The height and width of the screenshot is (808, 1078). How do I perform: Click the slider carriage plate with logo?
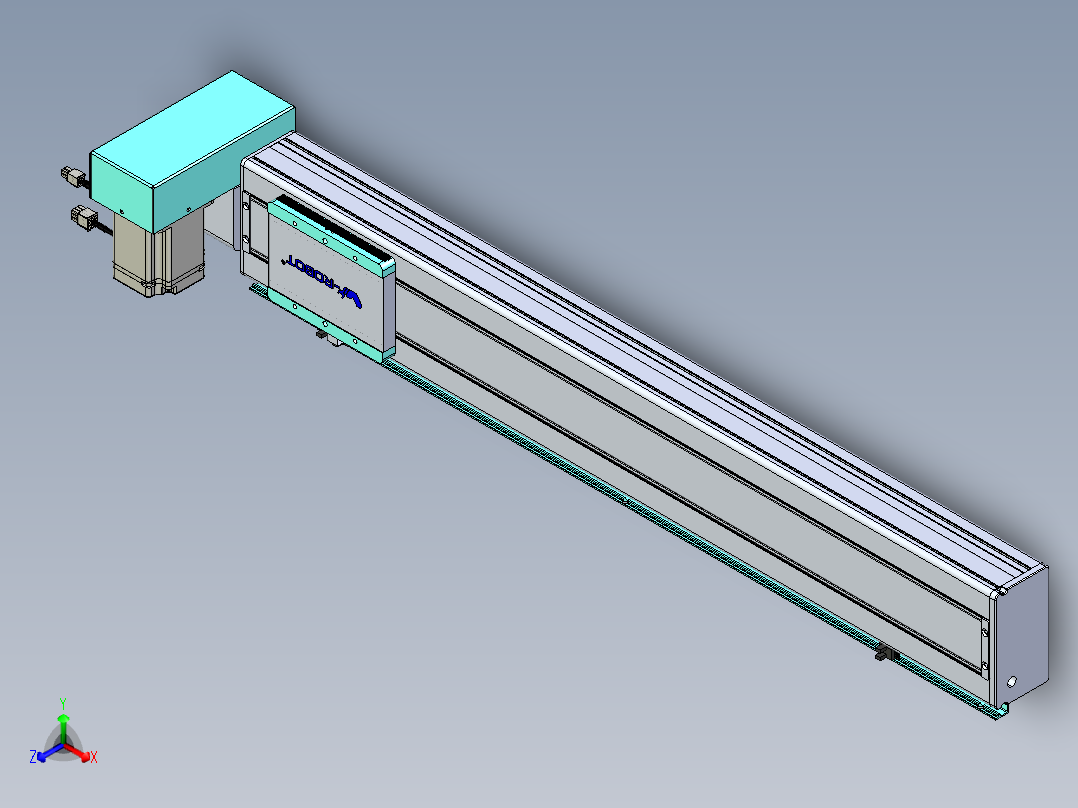pos(331,281)
